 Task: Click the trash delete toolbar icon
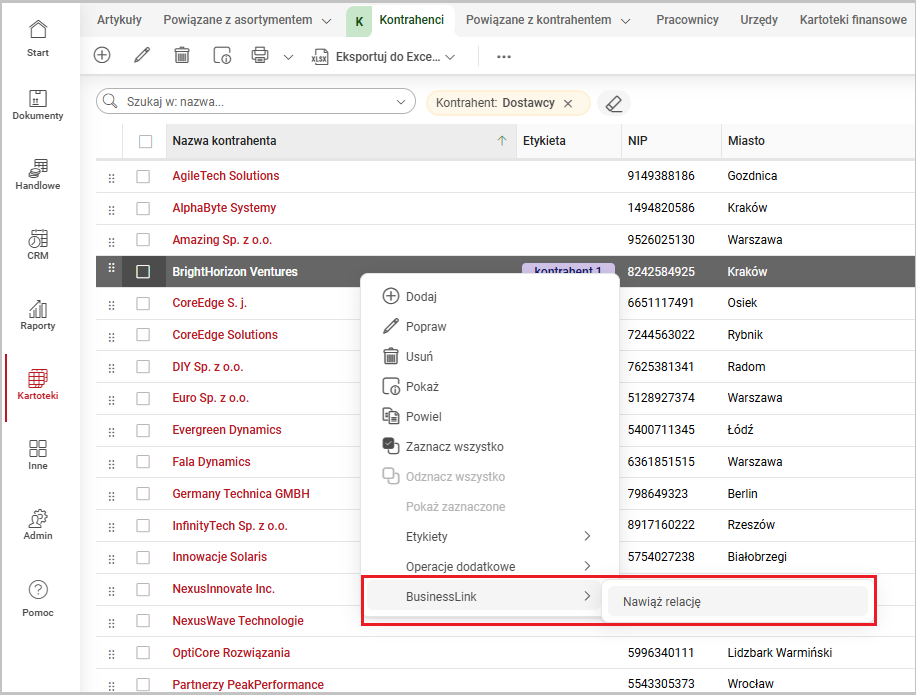coord(182,56)
